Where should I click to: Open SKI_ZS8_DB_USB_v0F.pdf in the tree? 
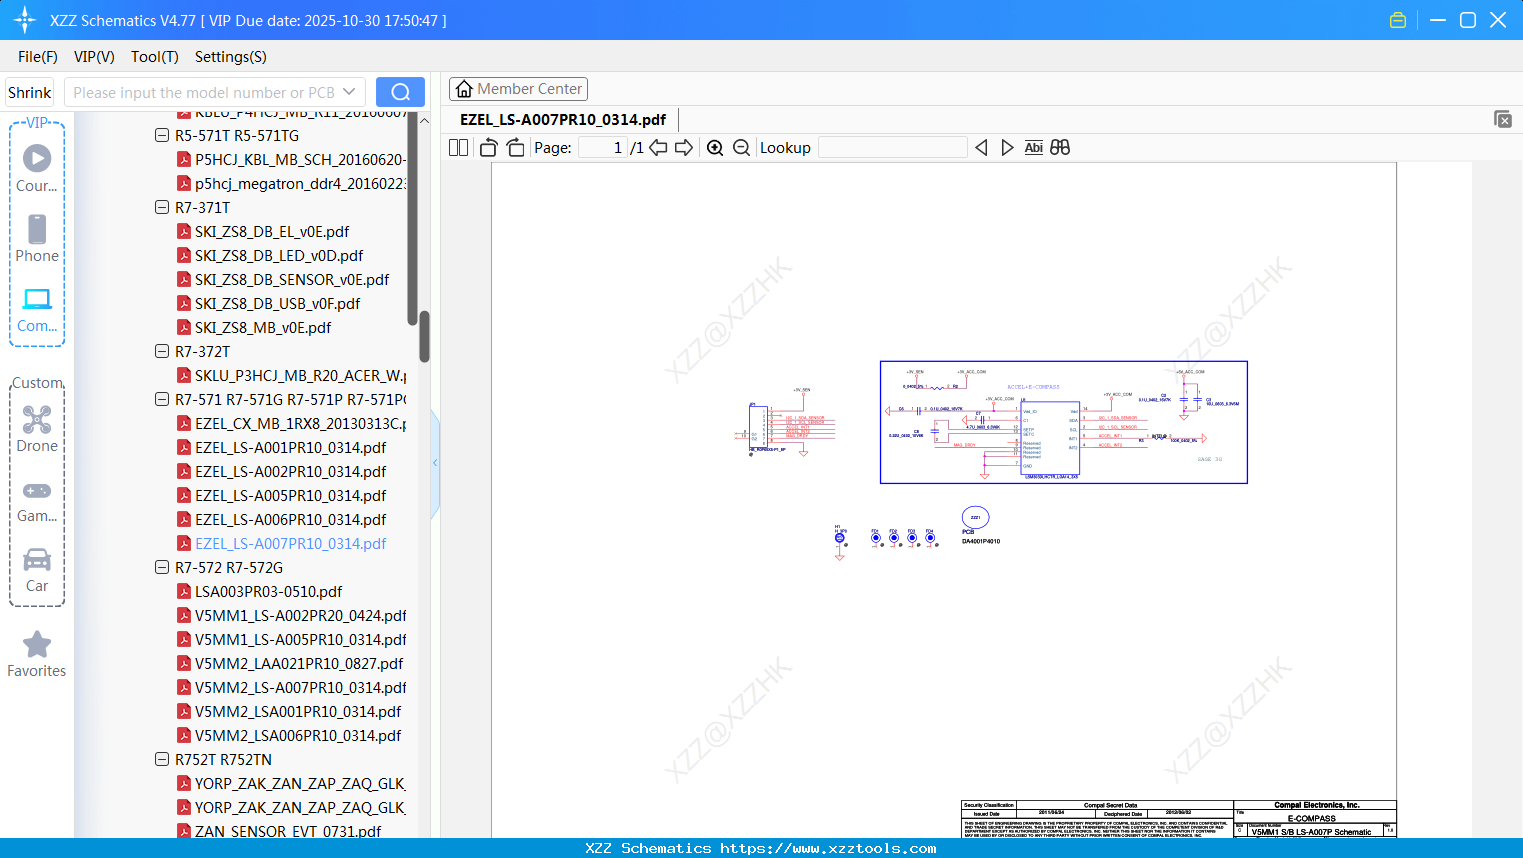[x=277, y=303]
